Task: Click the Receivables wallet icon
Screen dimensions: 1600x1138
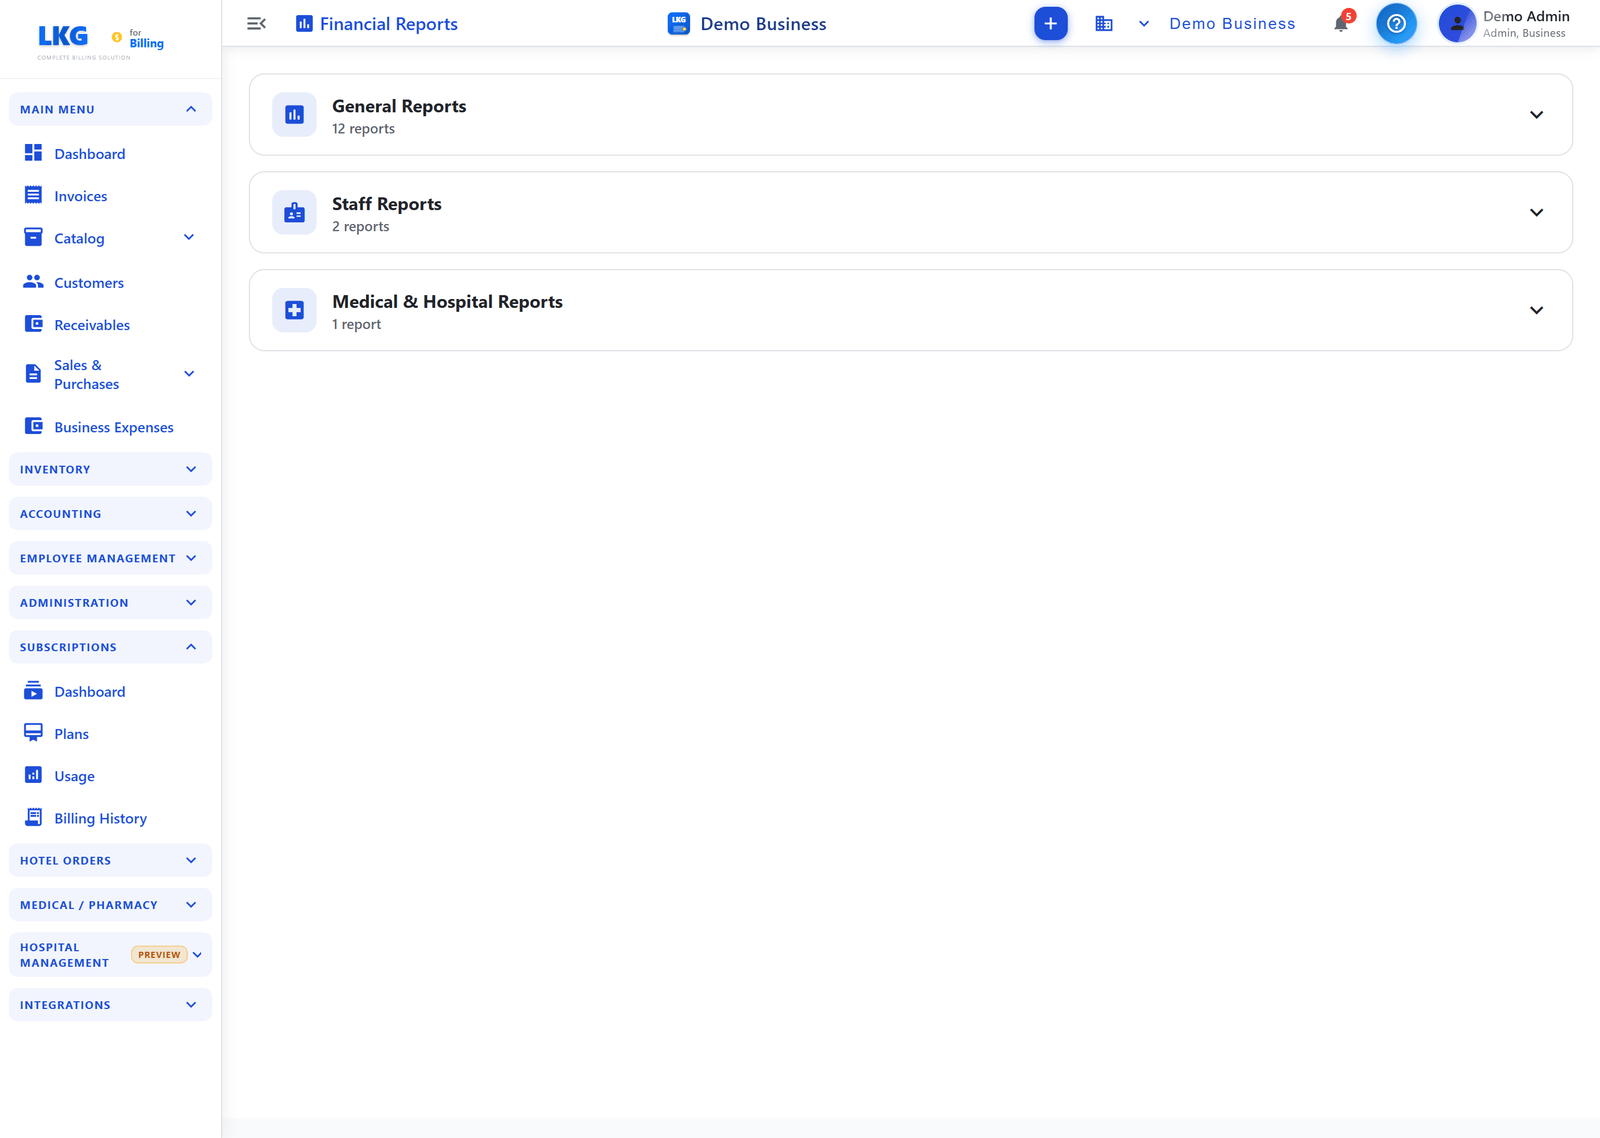Action: point(33,324)
